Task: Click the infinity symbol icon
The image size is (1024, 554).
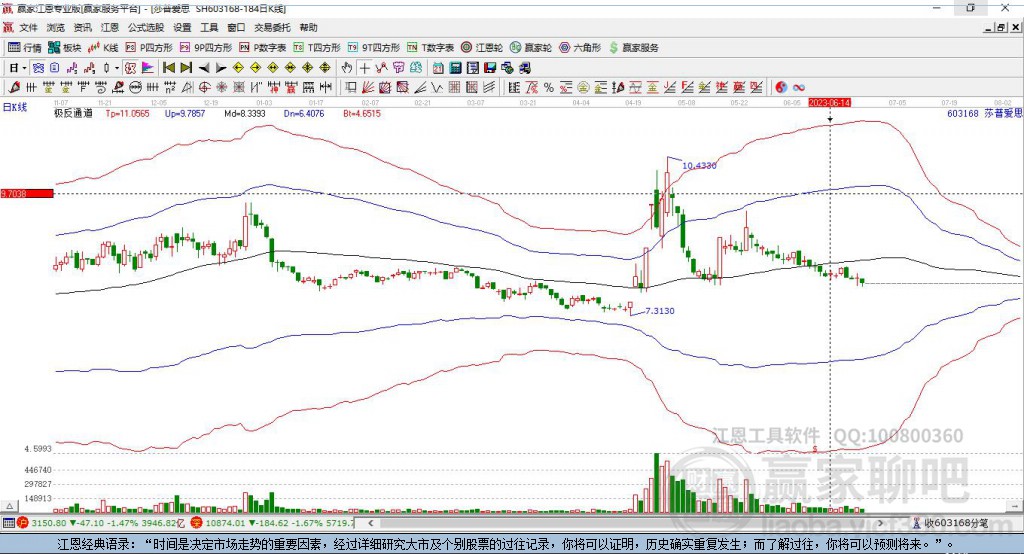Action: point(799,88)
